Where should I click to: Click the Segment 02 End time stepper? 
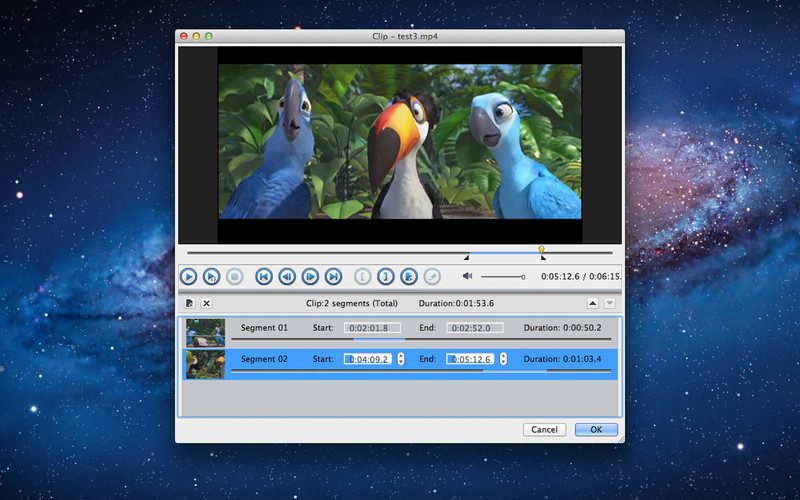pyautogui.click(x=504, y=359)
